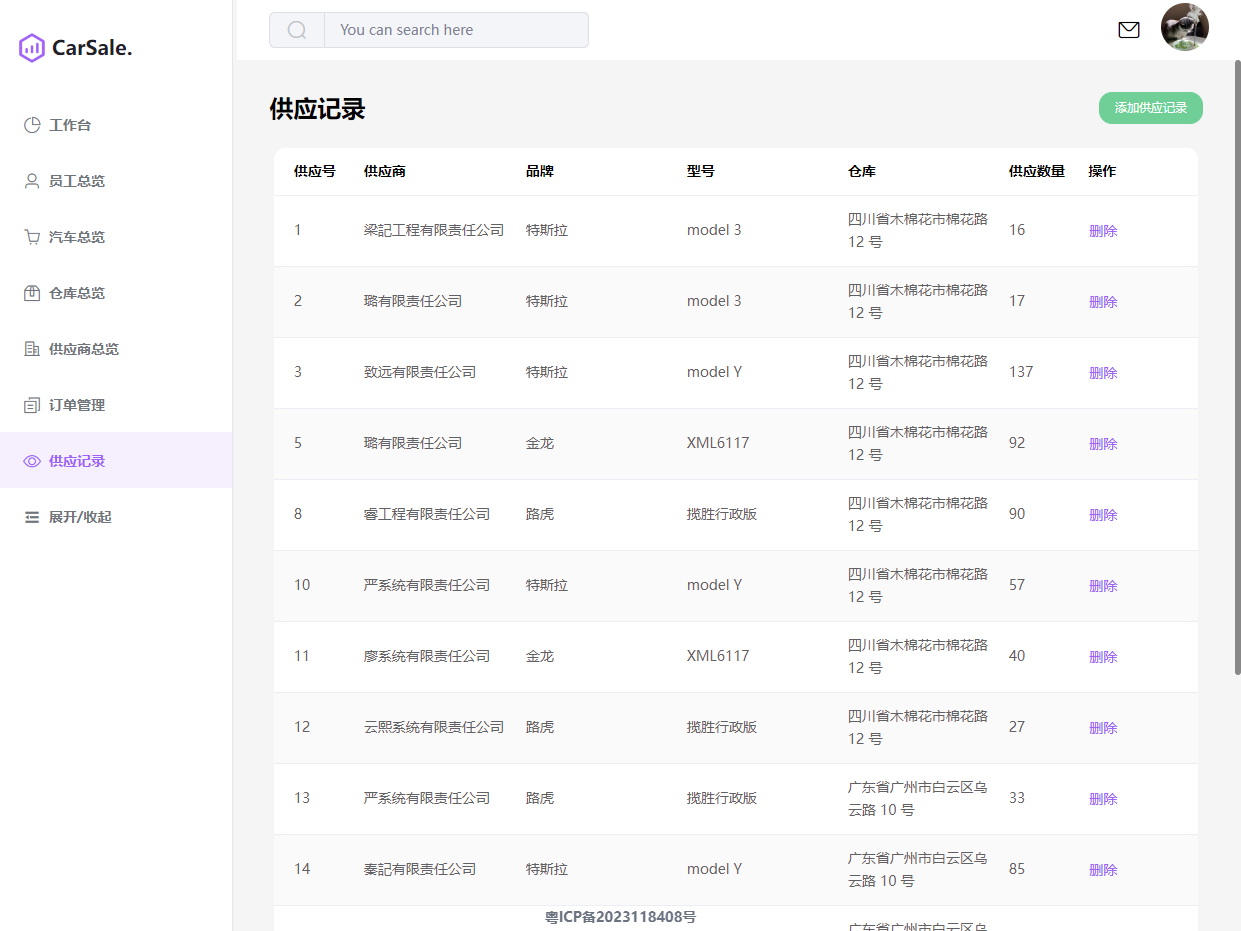Click the 仓库 column header

[x=862, y=172]
